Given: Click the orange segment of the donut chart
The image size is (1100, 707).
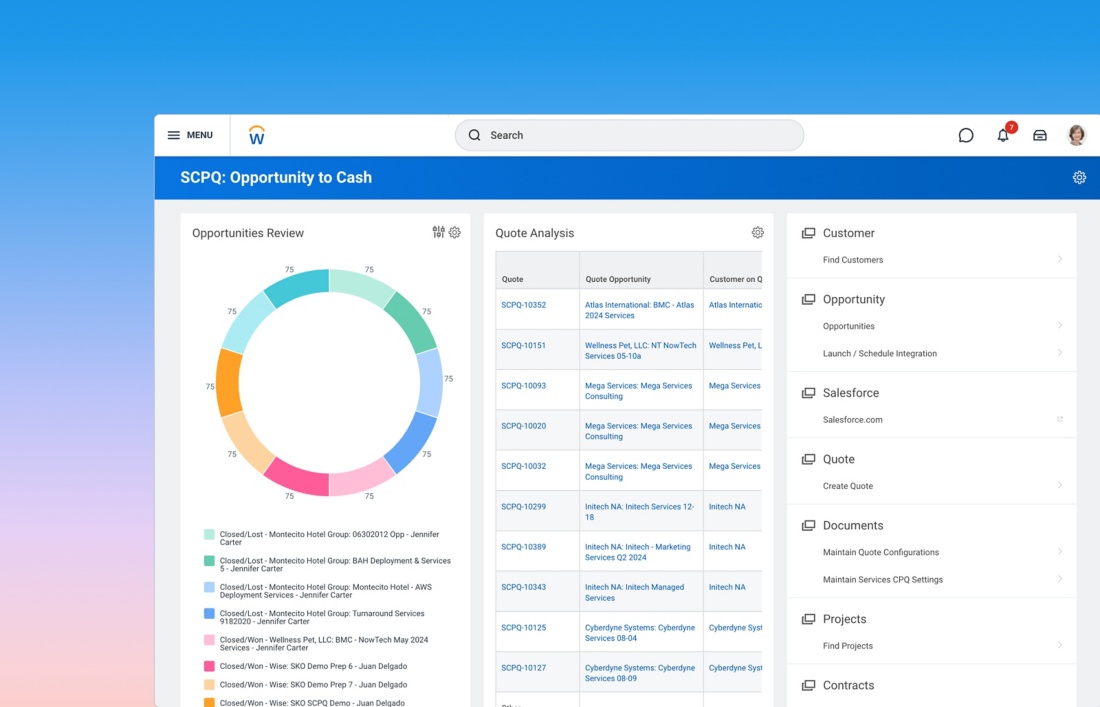Looking at the screenshot, I should point(229,383).
